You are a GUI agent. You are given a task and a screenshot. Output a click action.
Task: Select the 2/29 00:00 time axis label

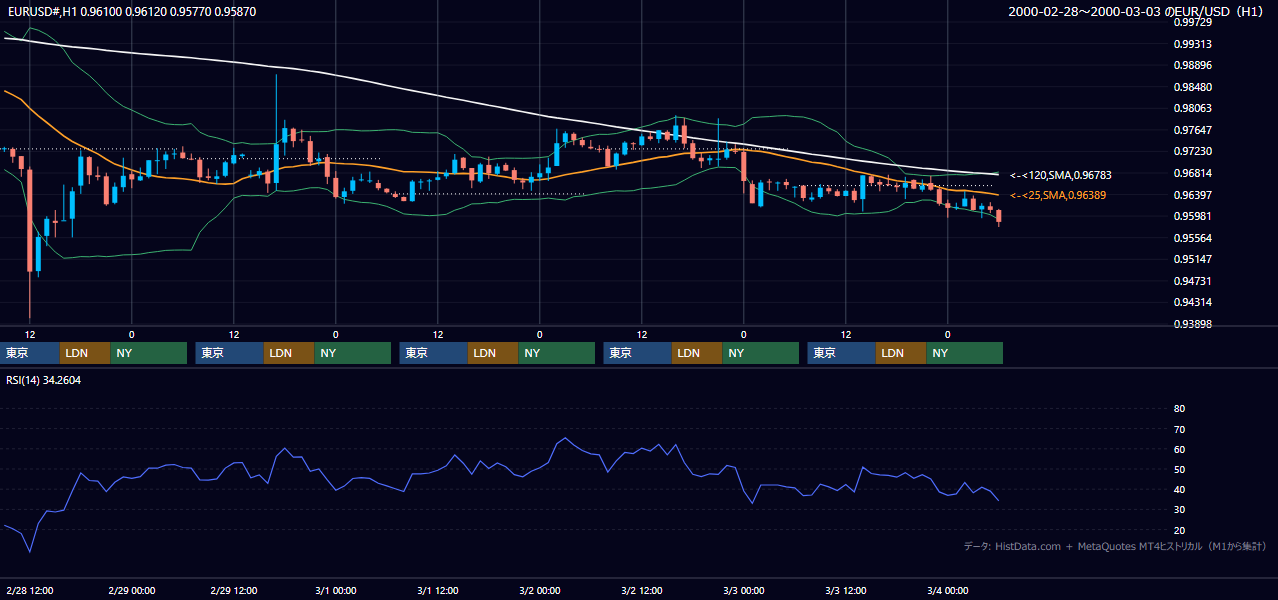click(x=131, y=591)
